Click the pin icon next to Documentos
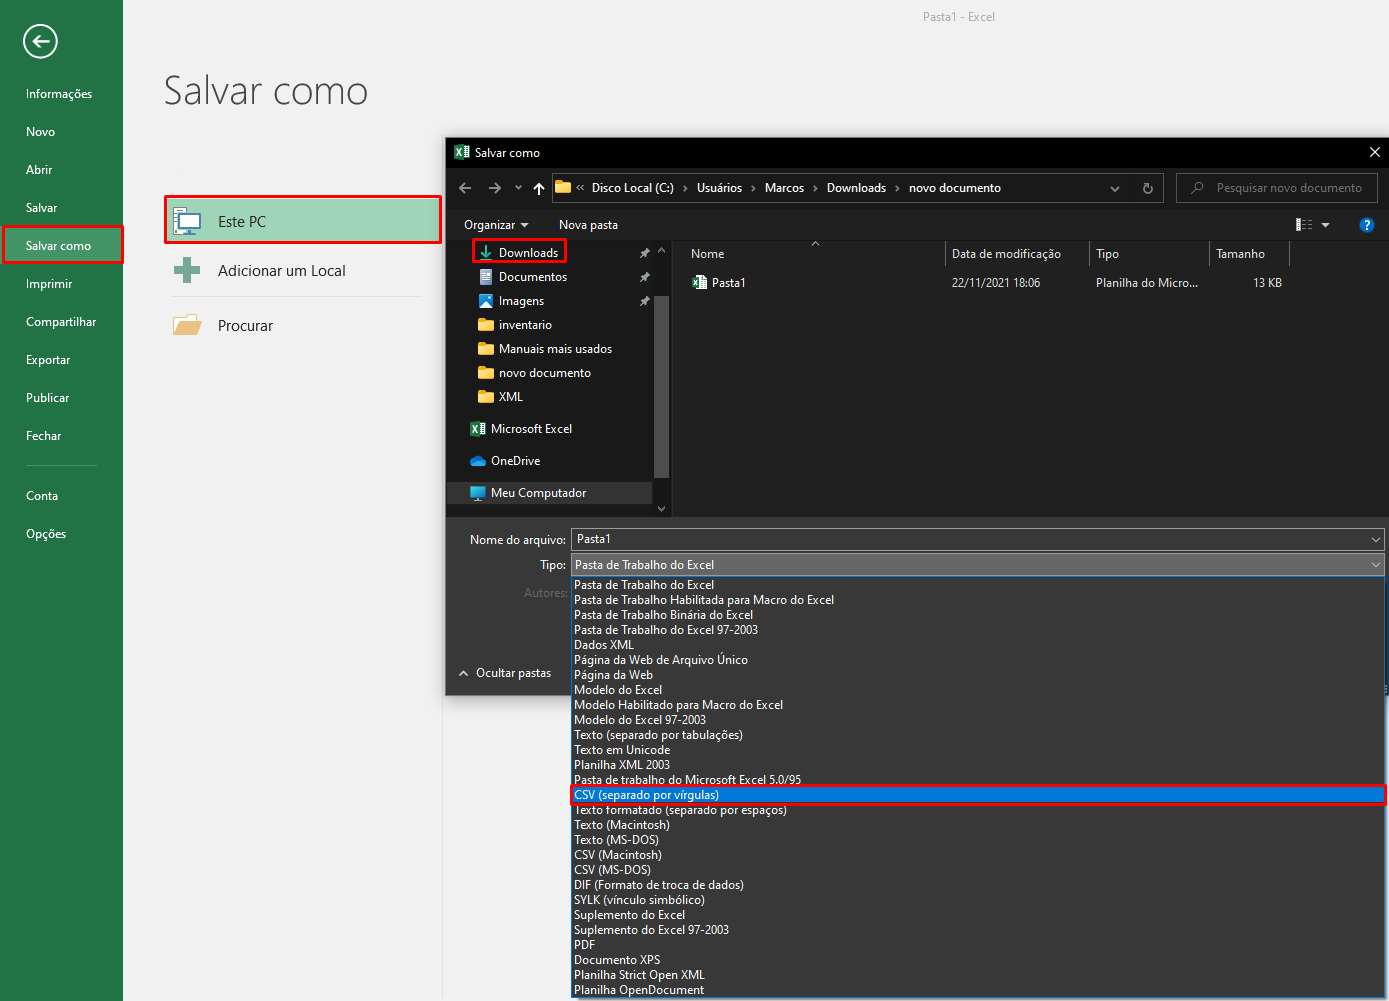 (645, 277)
